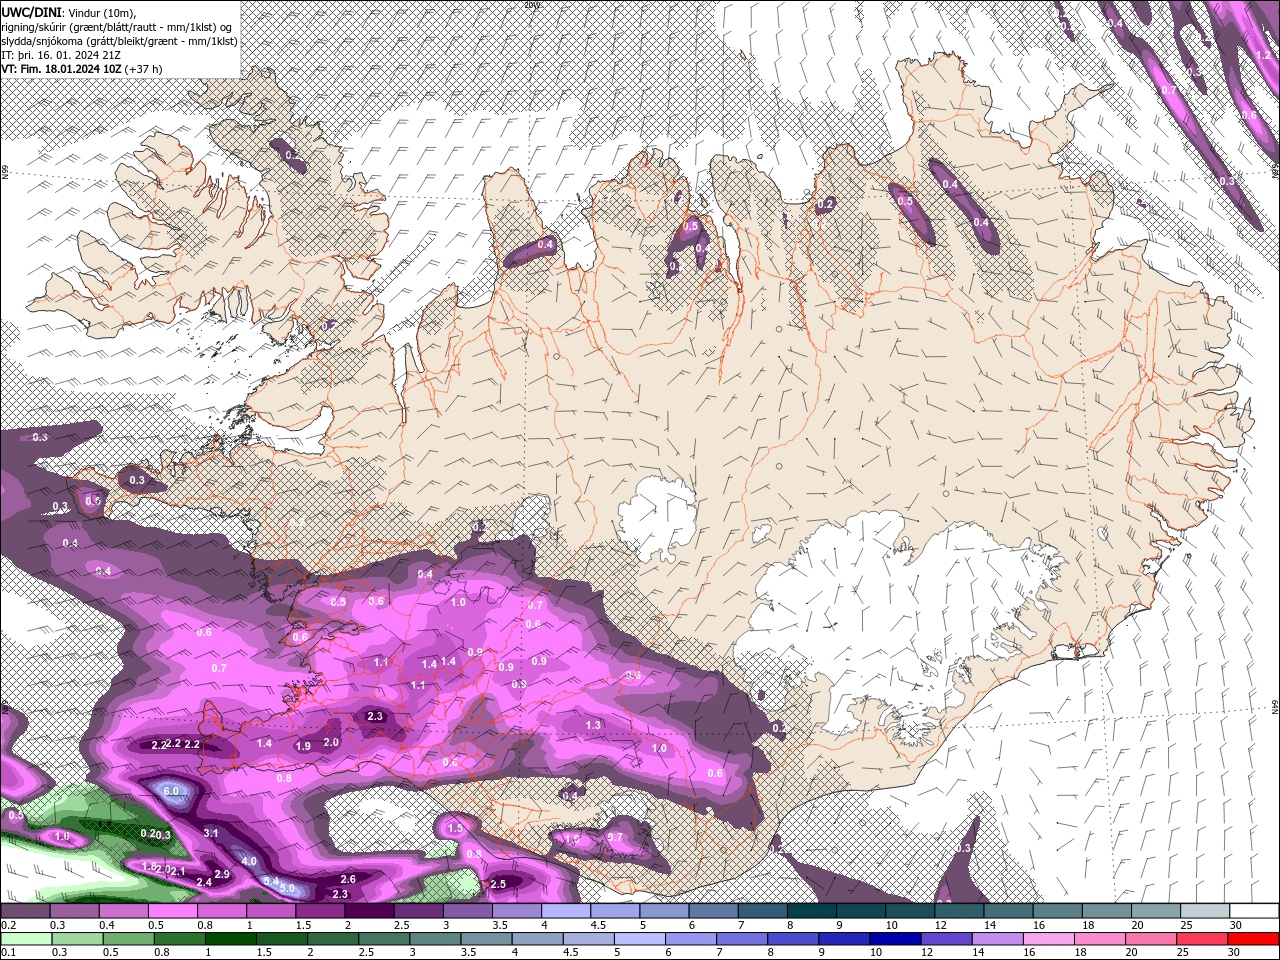
Task: Click the valid time "VT: Fim. 18.01.2024 10Z"
Action: pyautogui.click(x=62, y=69)
